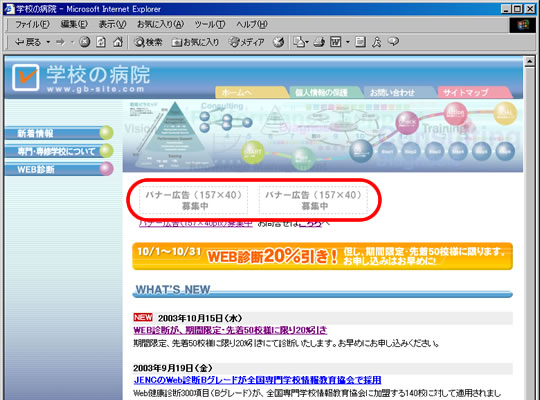Select 新着情報 in the sidebar

59,133
